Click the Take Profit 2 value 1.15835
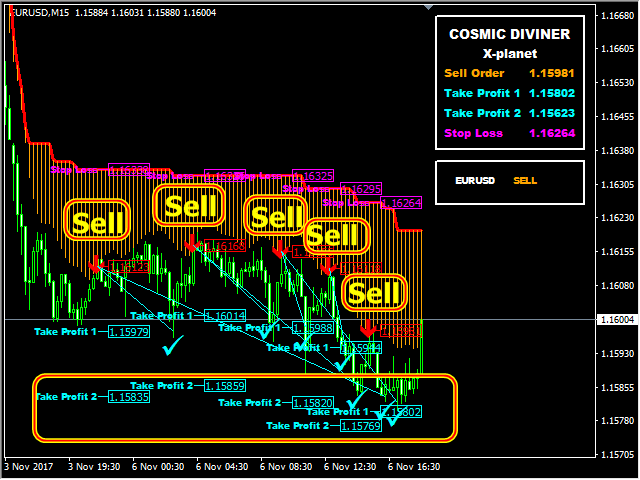 tap(129, 397)
